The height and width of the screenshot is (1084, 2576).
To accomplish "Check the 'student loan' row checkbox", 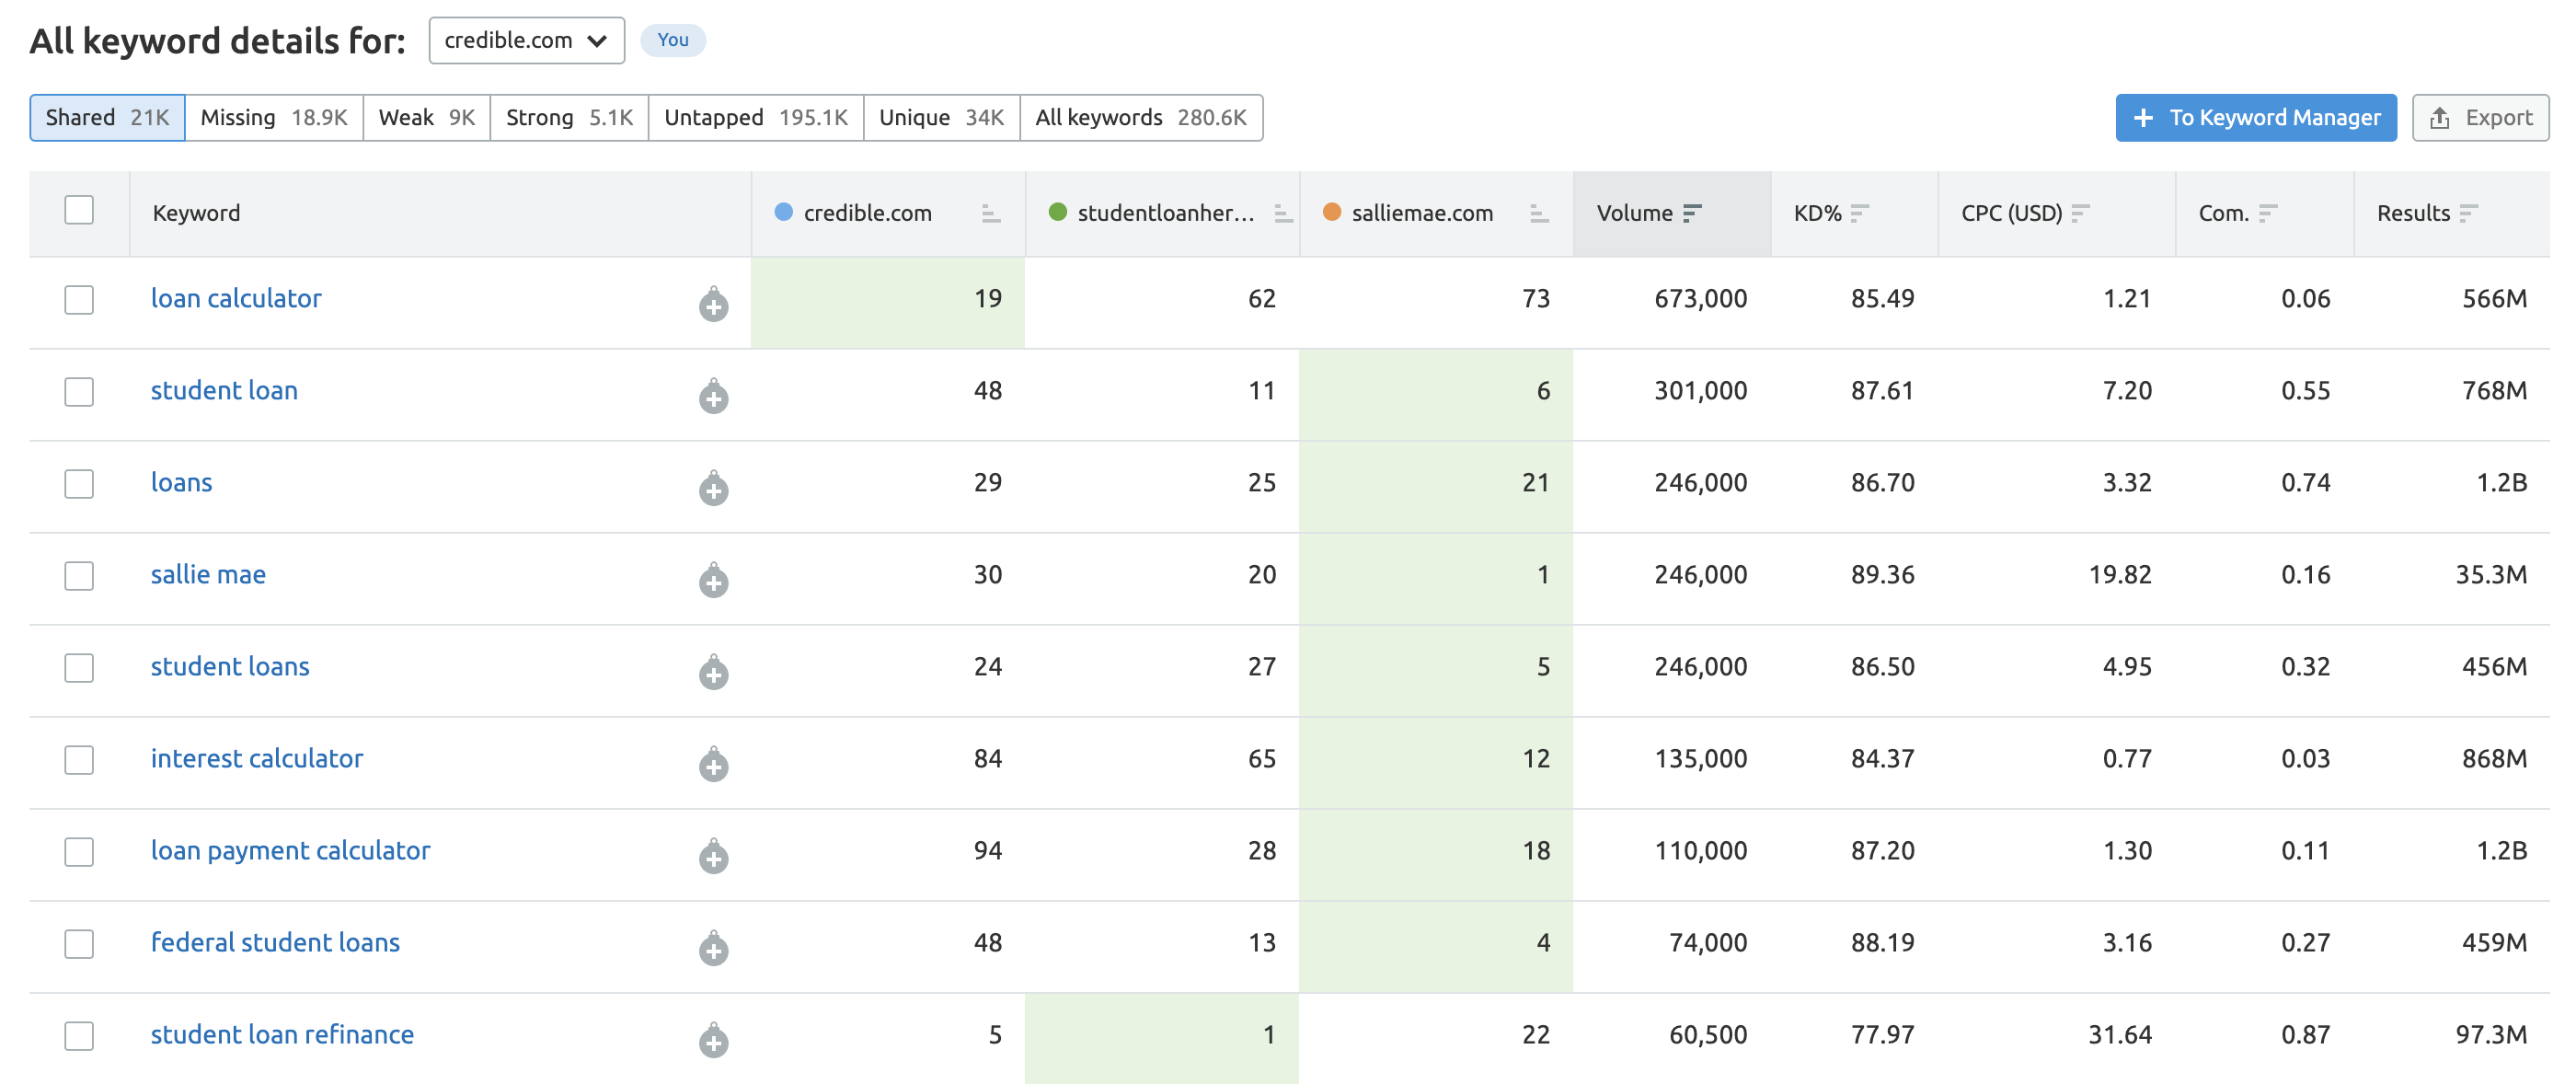I will pyautogui.click(x=79, y=392).
